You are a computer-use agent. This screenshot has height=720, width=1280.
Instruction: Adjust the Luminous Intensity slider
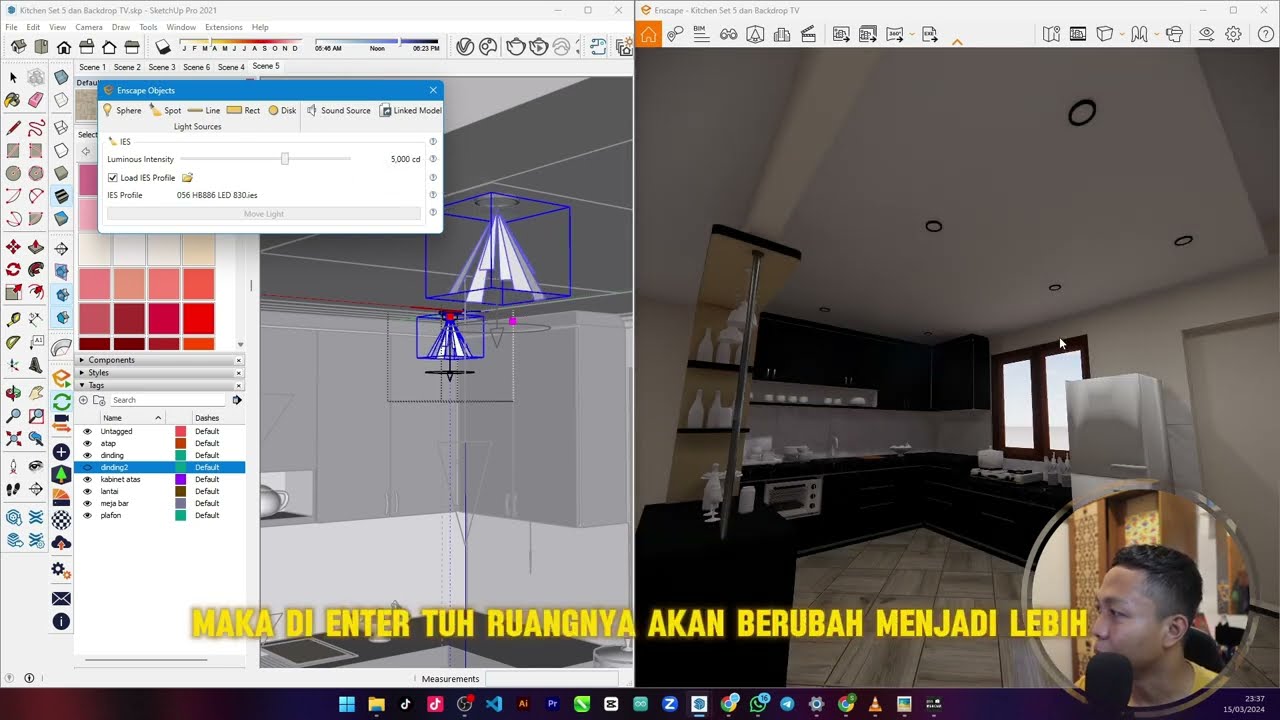pyautogui.click(x=285, y=159)
